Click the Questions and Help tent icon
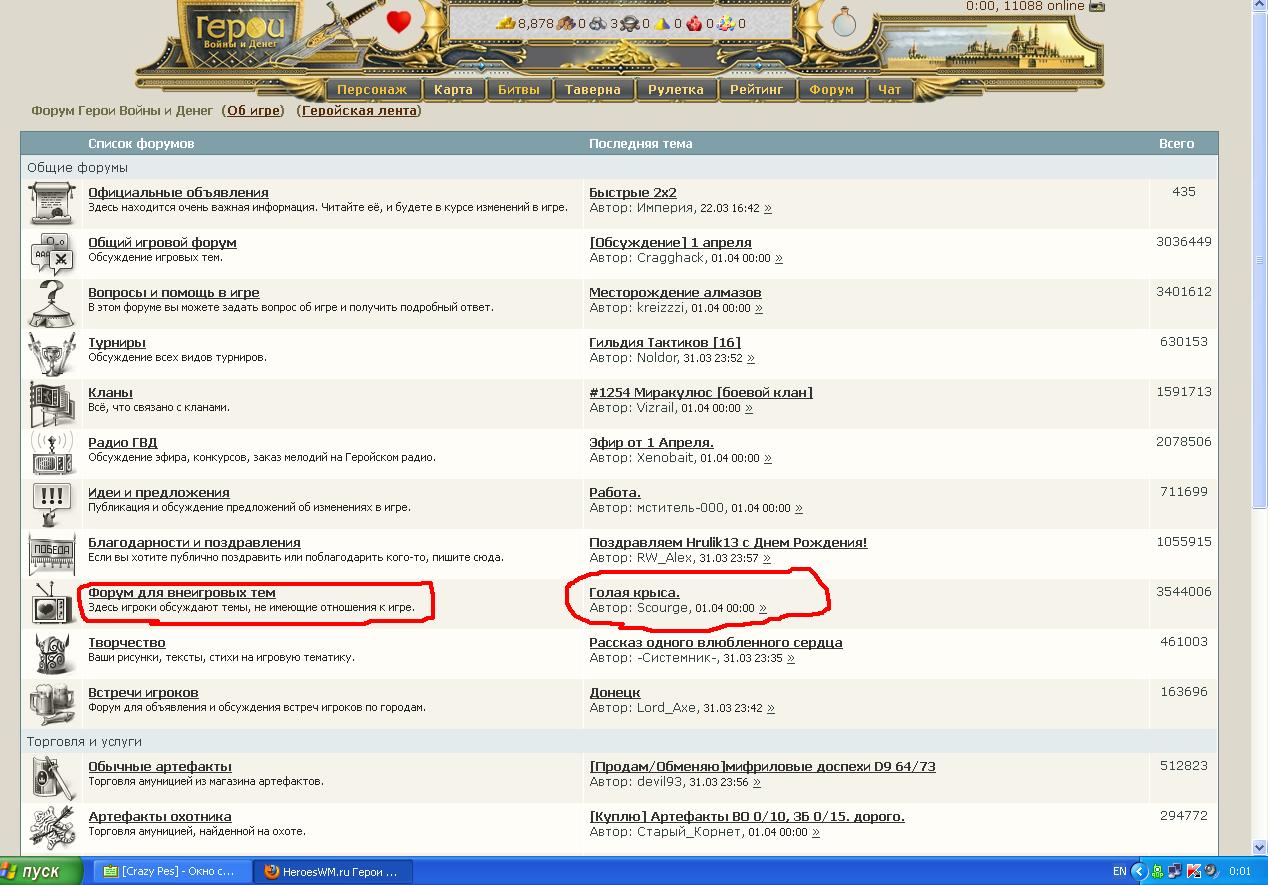This screenshot has height=885, width=1268. coord(52,303)
